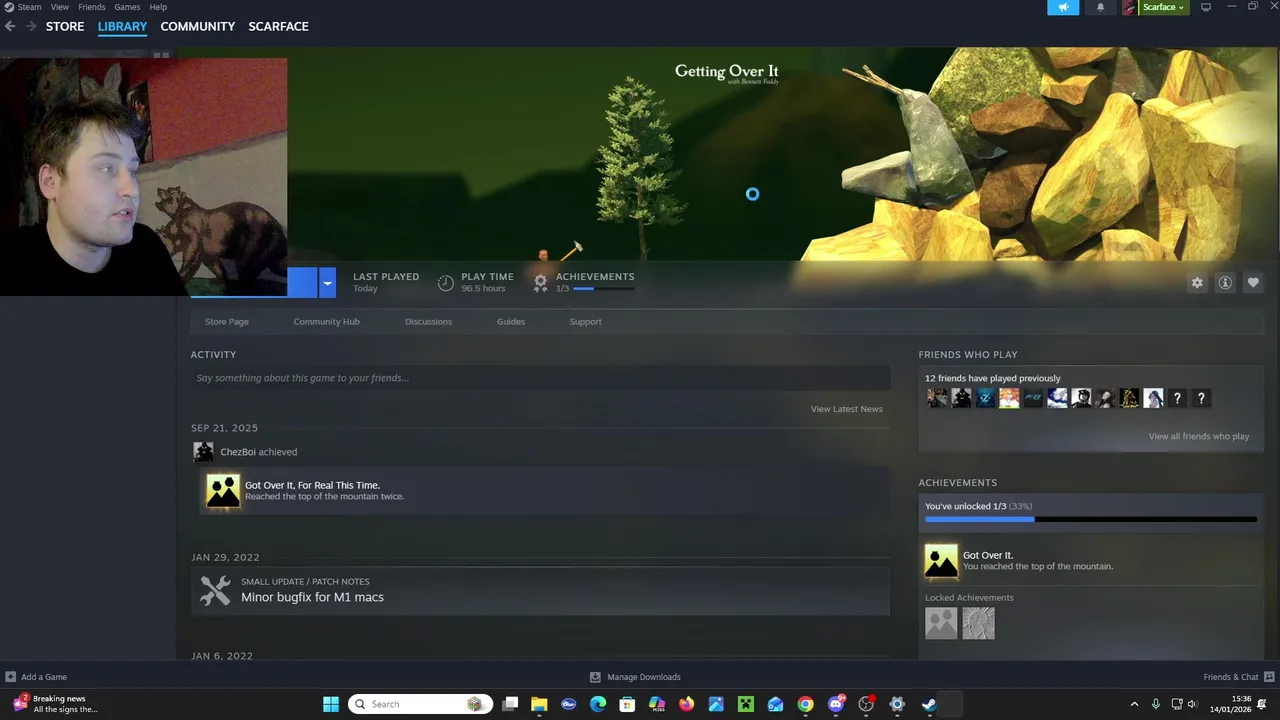Click View all friends who play

[x=1199, y=436]
